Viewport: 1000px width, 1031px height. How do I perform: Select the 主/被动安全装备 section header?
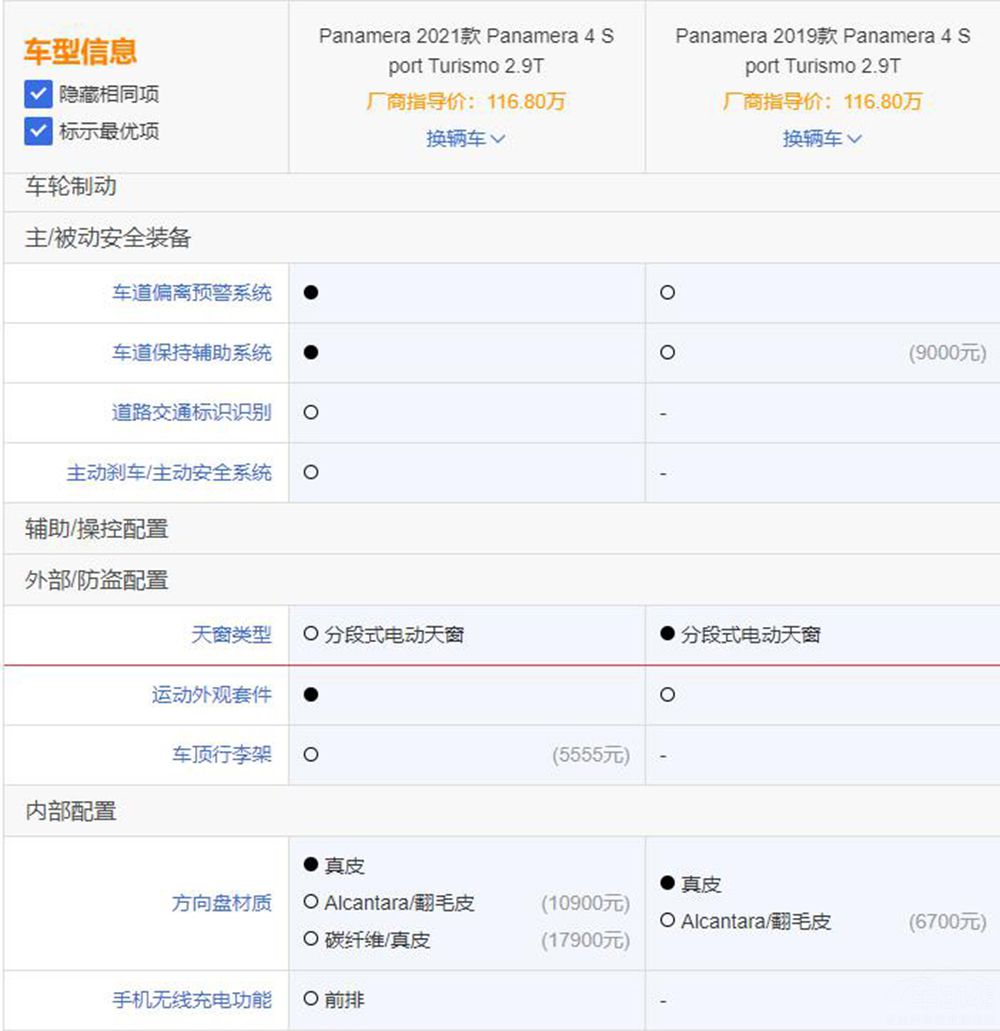[x=107, y=238]
